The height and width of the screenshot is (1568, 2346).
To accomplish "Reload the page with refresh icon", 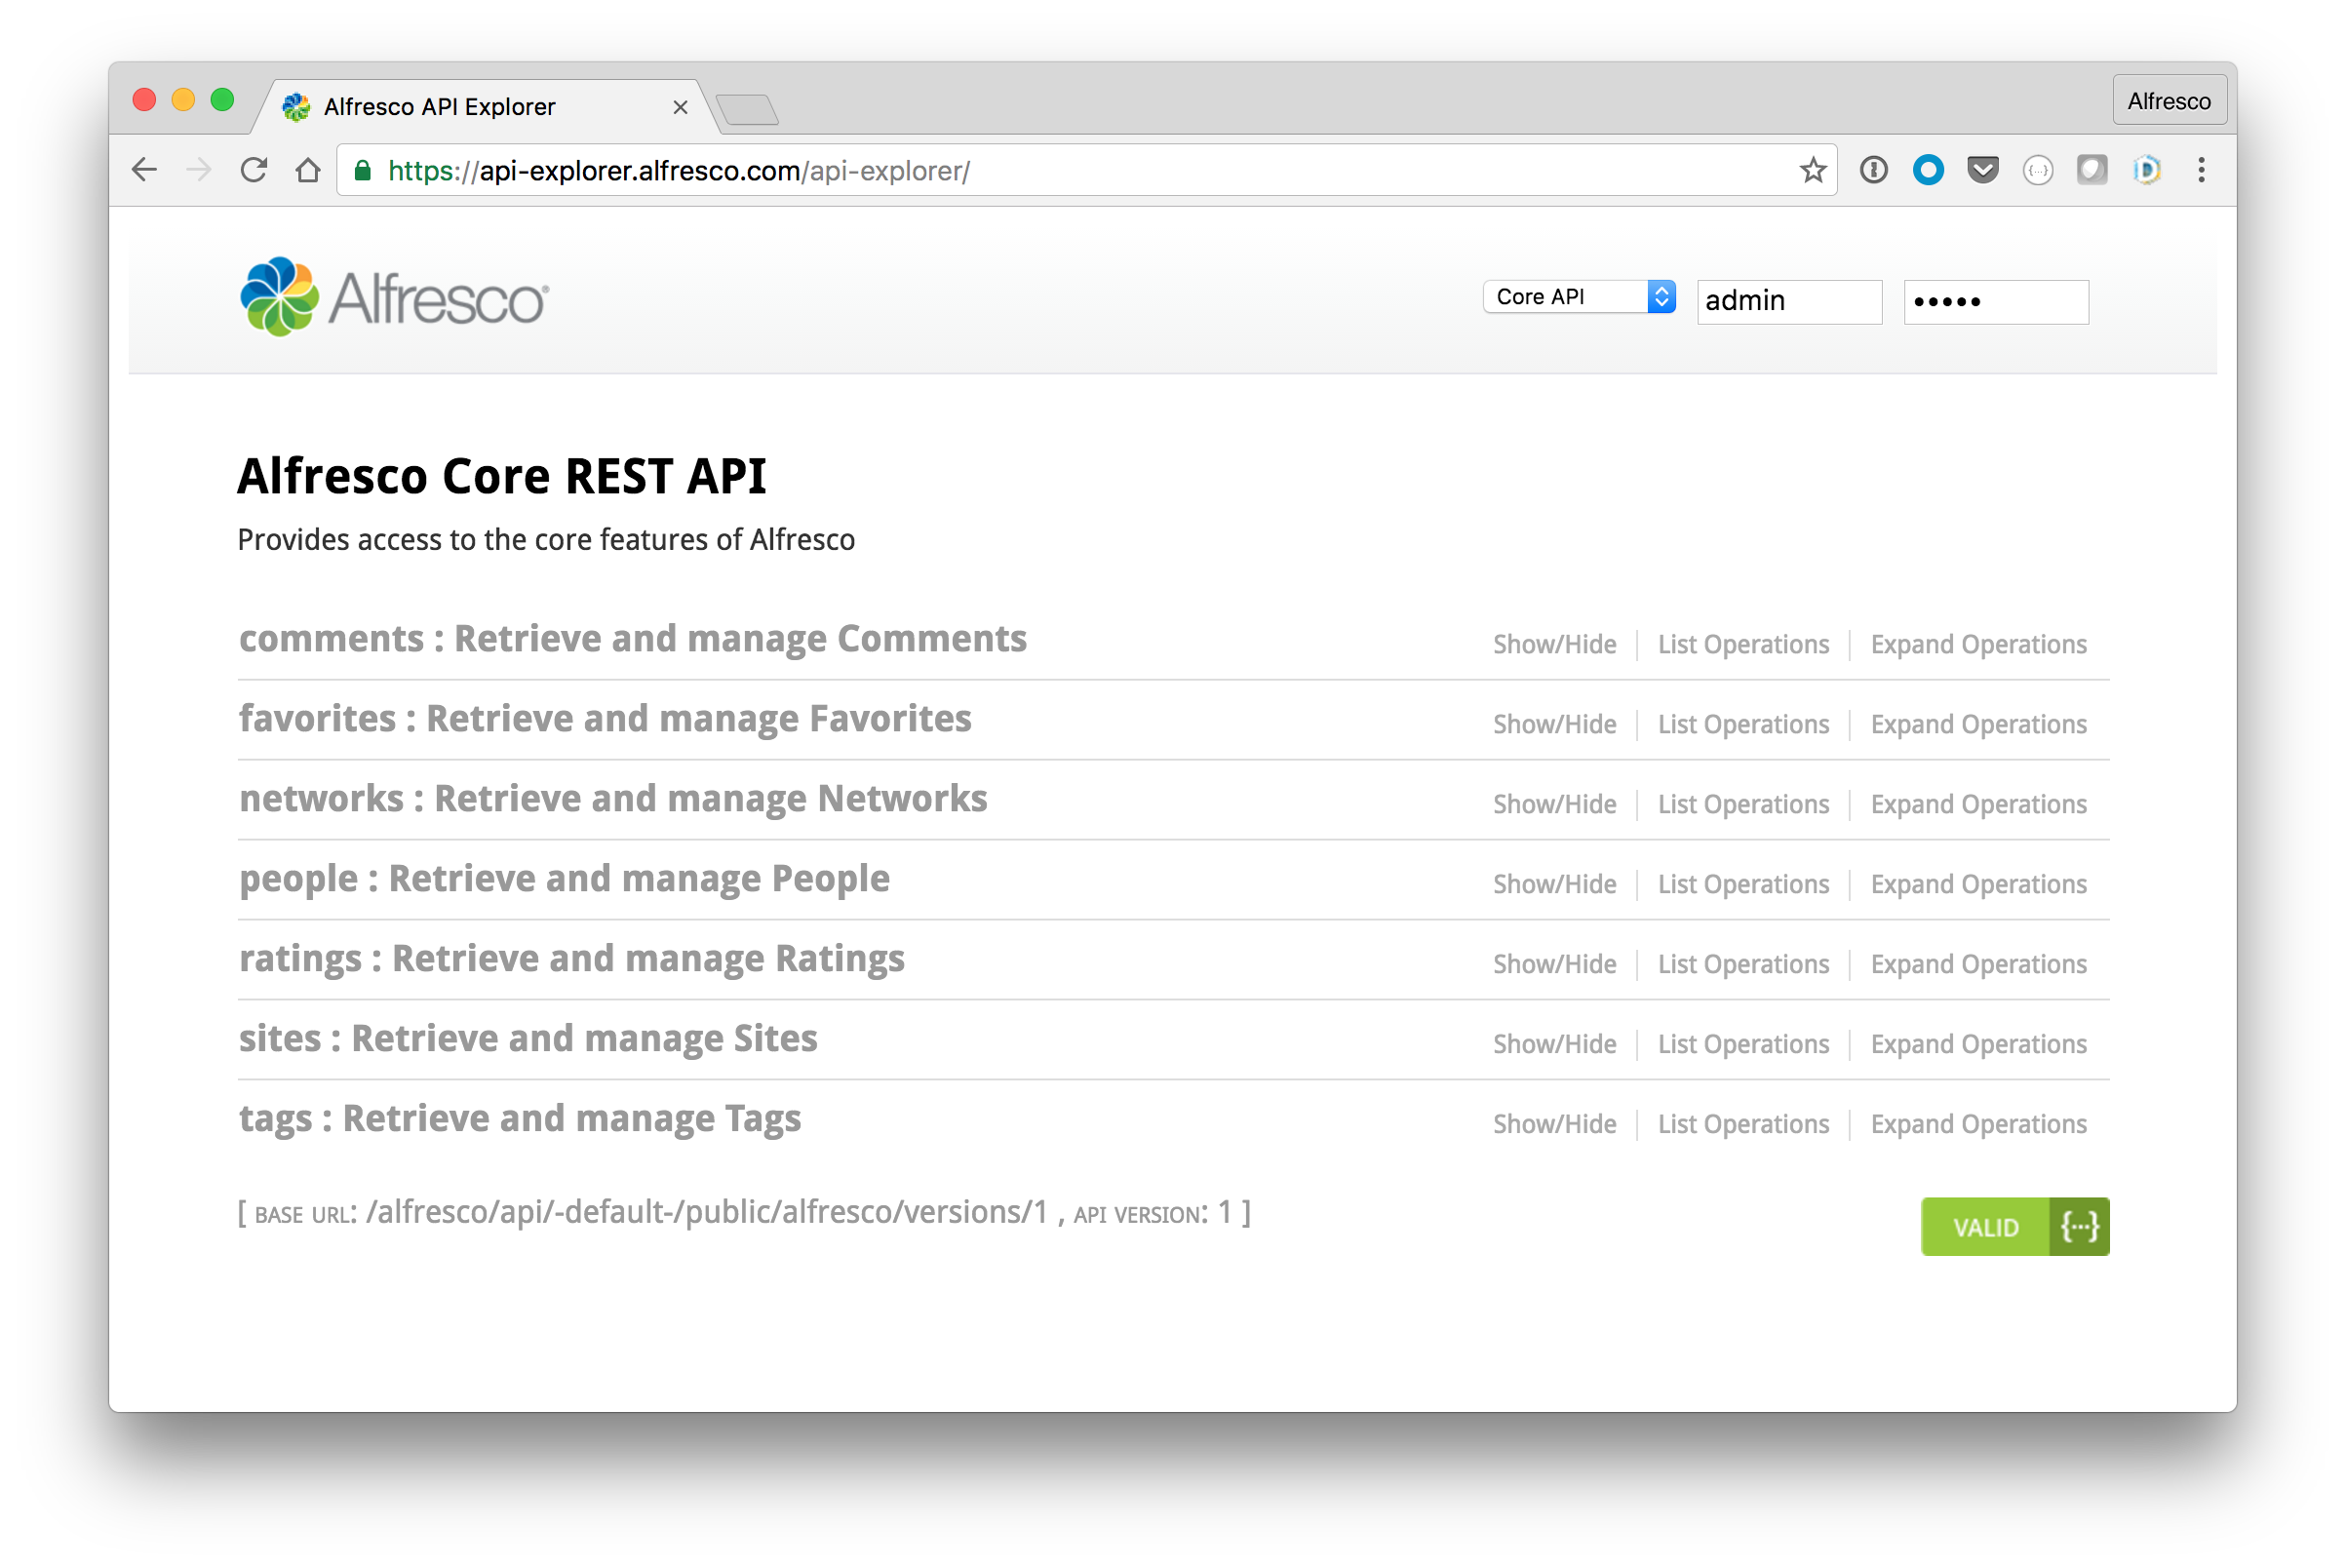I will [254, 170].
